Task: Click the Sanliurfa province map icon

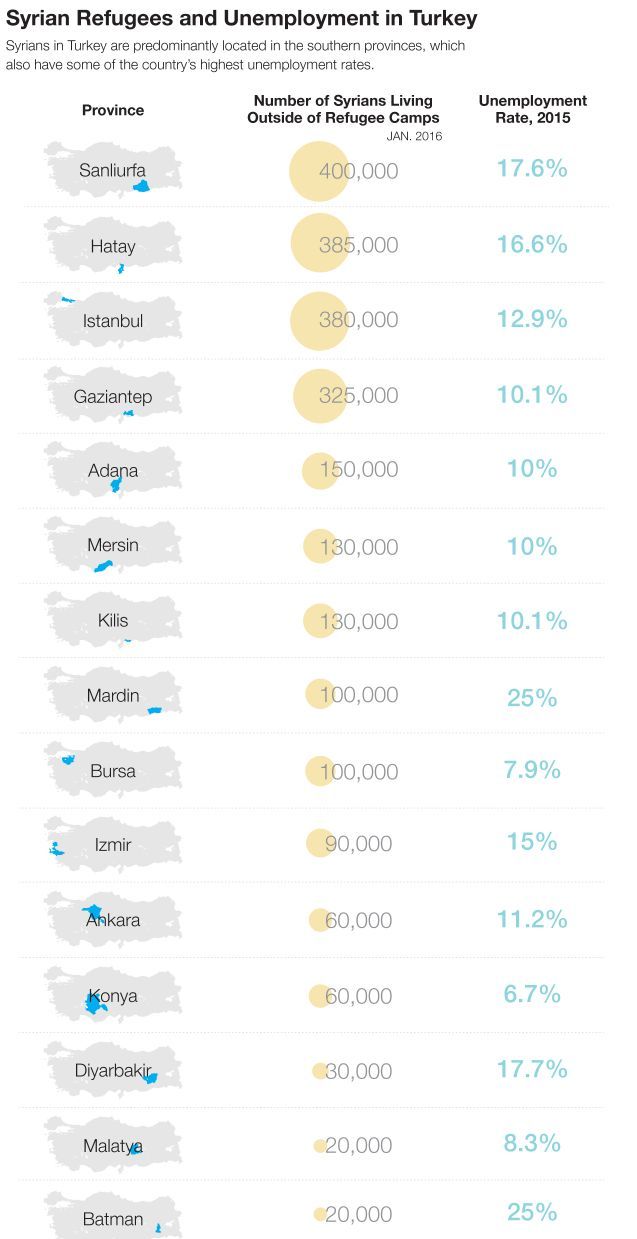Action: (x=113, y=169)
